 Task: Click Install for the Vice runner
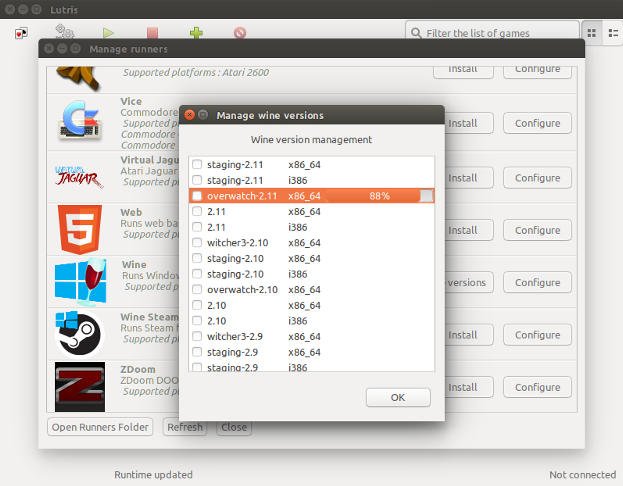[469, 123]
